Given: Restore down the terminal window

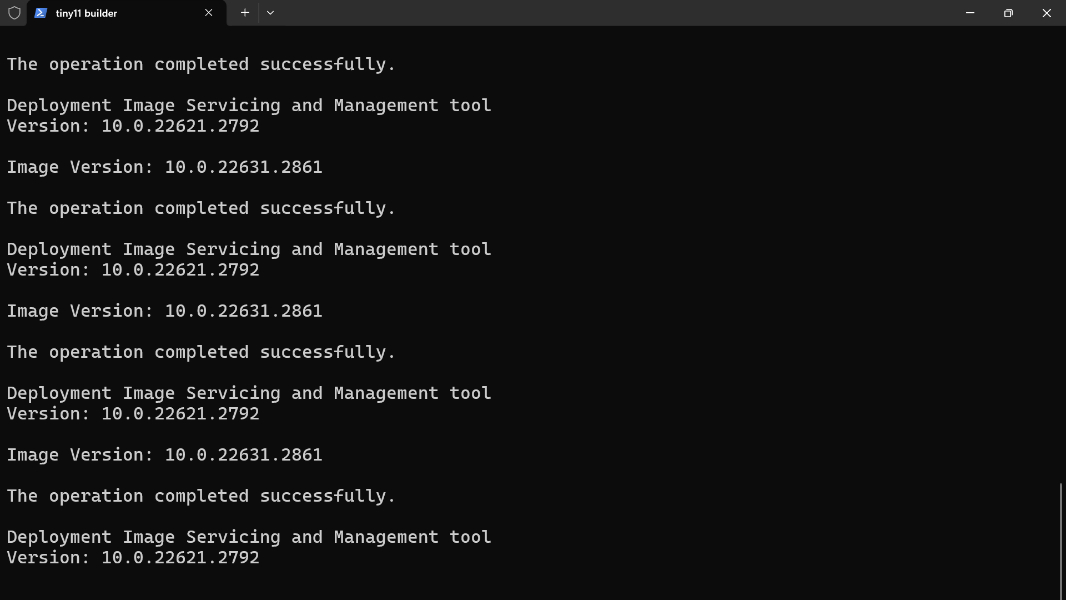Looking at the screenshot, I should [x=1008, y=13].
